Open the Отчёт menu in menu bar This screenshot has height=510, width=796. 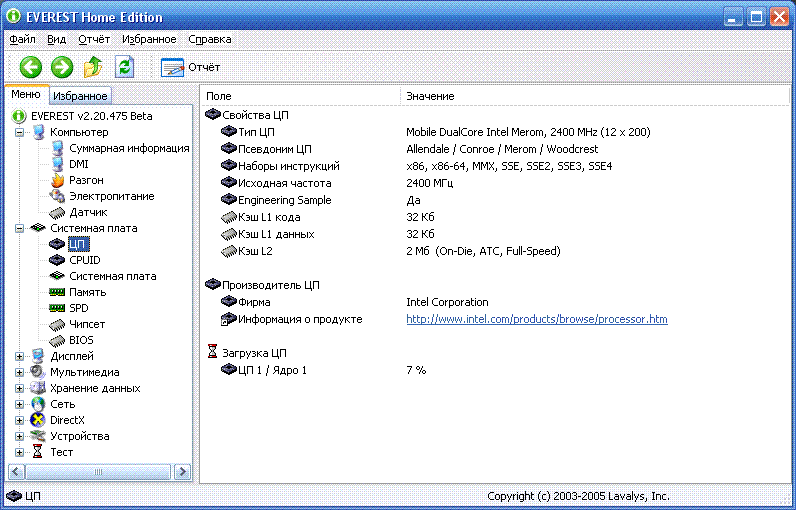coord(94,39)
